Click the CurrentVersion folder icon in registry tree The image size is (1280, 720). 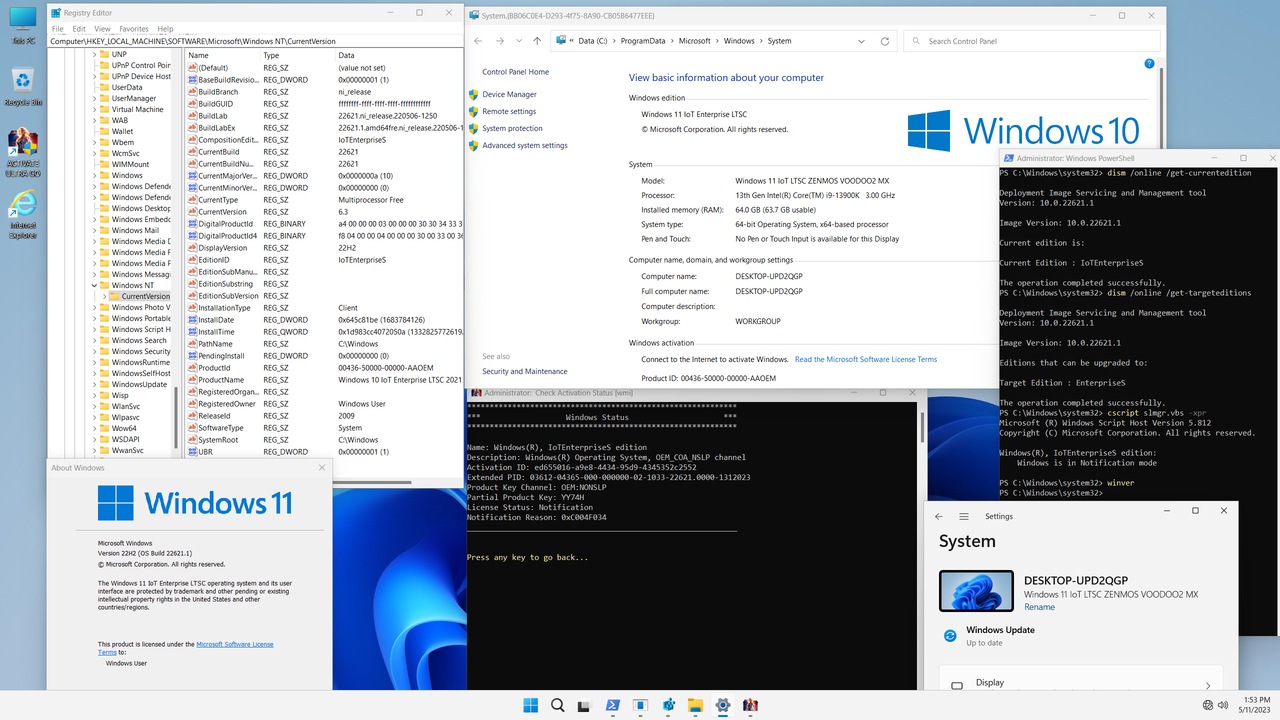click(x=114, y=296)
